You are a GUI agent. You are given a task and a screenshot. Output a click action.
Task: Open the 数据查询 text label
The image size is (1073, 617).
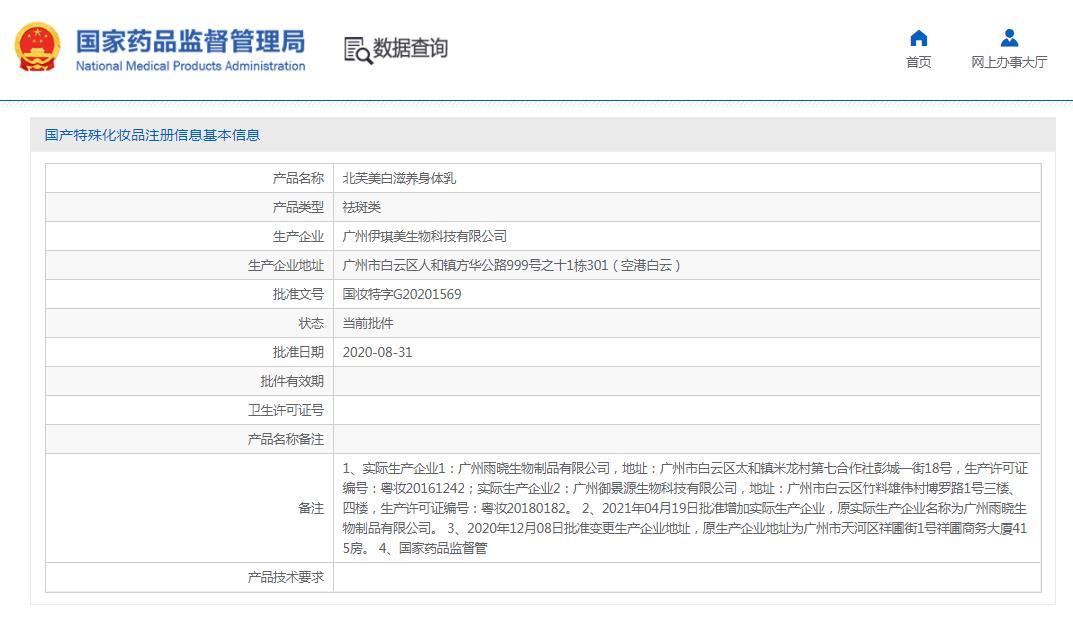(410, 48)
